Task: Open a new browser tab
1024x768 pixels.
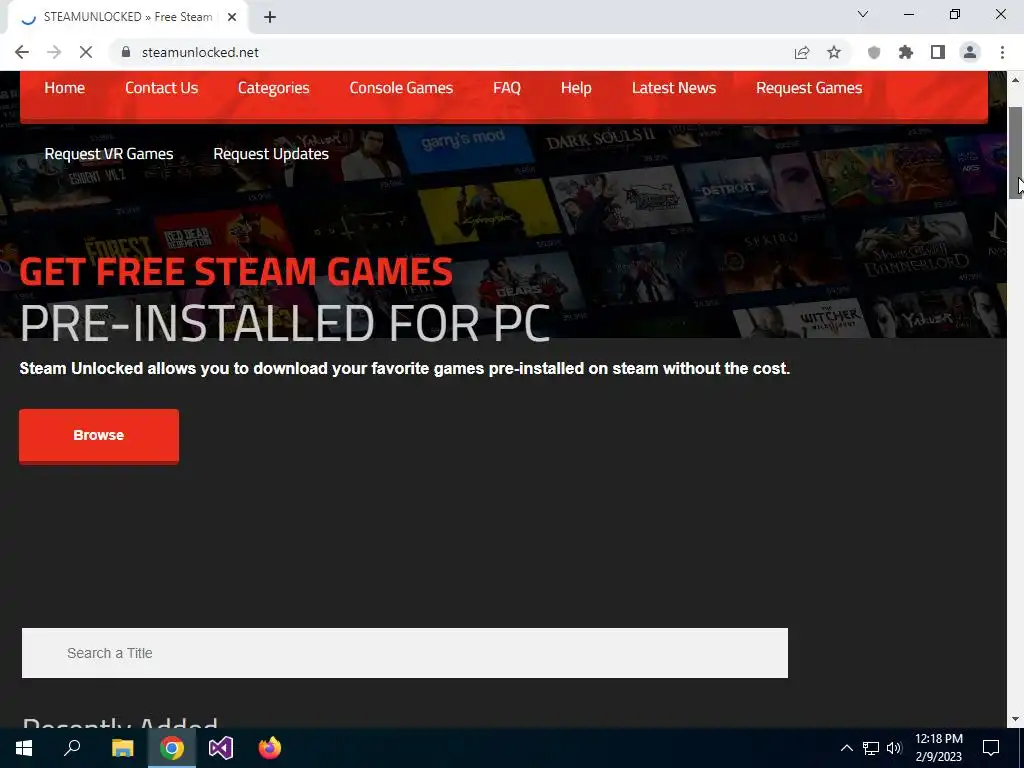Action: click(270, 17)
